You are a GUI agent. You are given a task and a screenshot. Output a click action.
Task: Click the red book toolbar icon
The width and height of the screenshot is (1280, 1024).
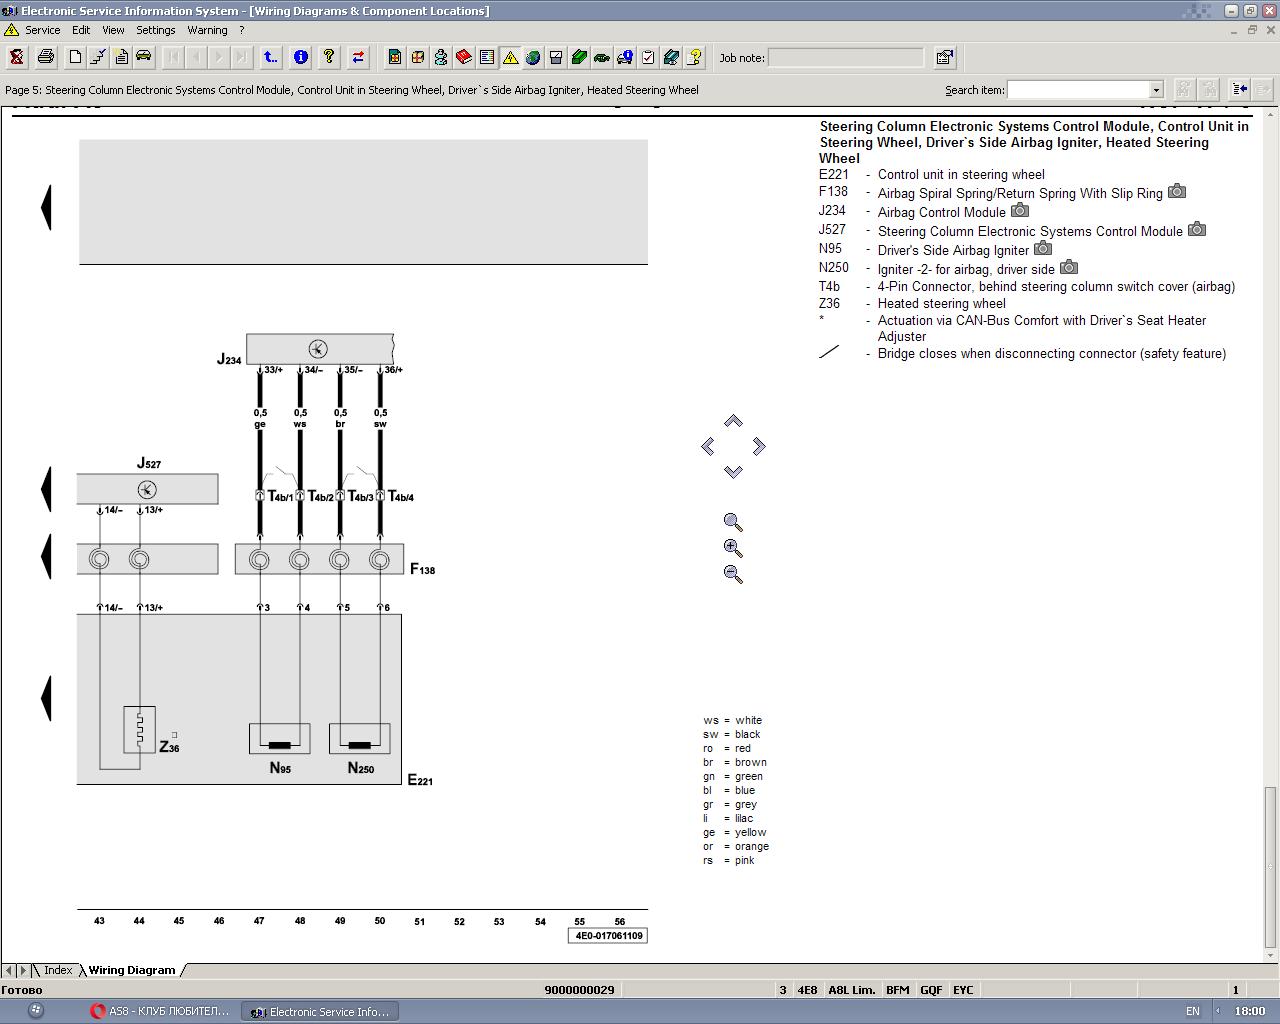tap(464, 57)
